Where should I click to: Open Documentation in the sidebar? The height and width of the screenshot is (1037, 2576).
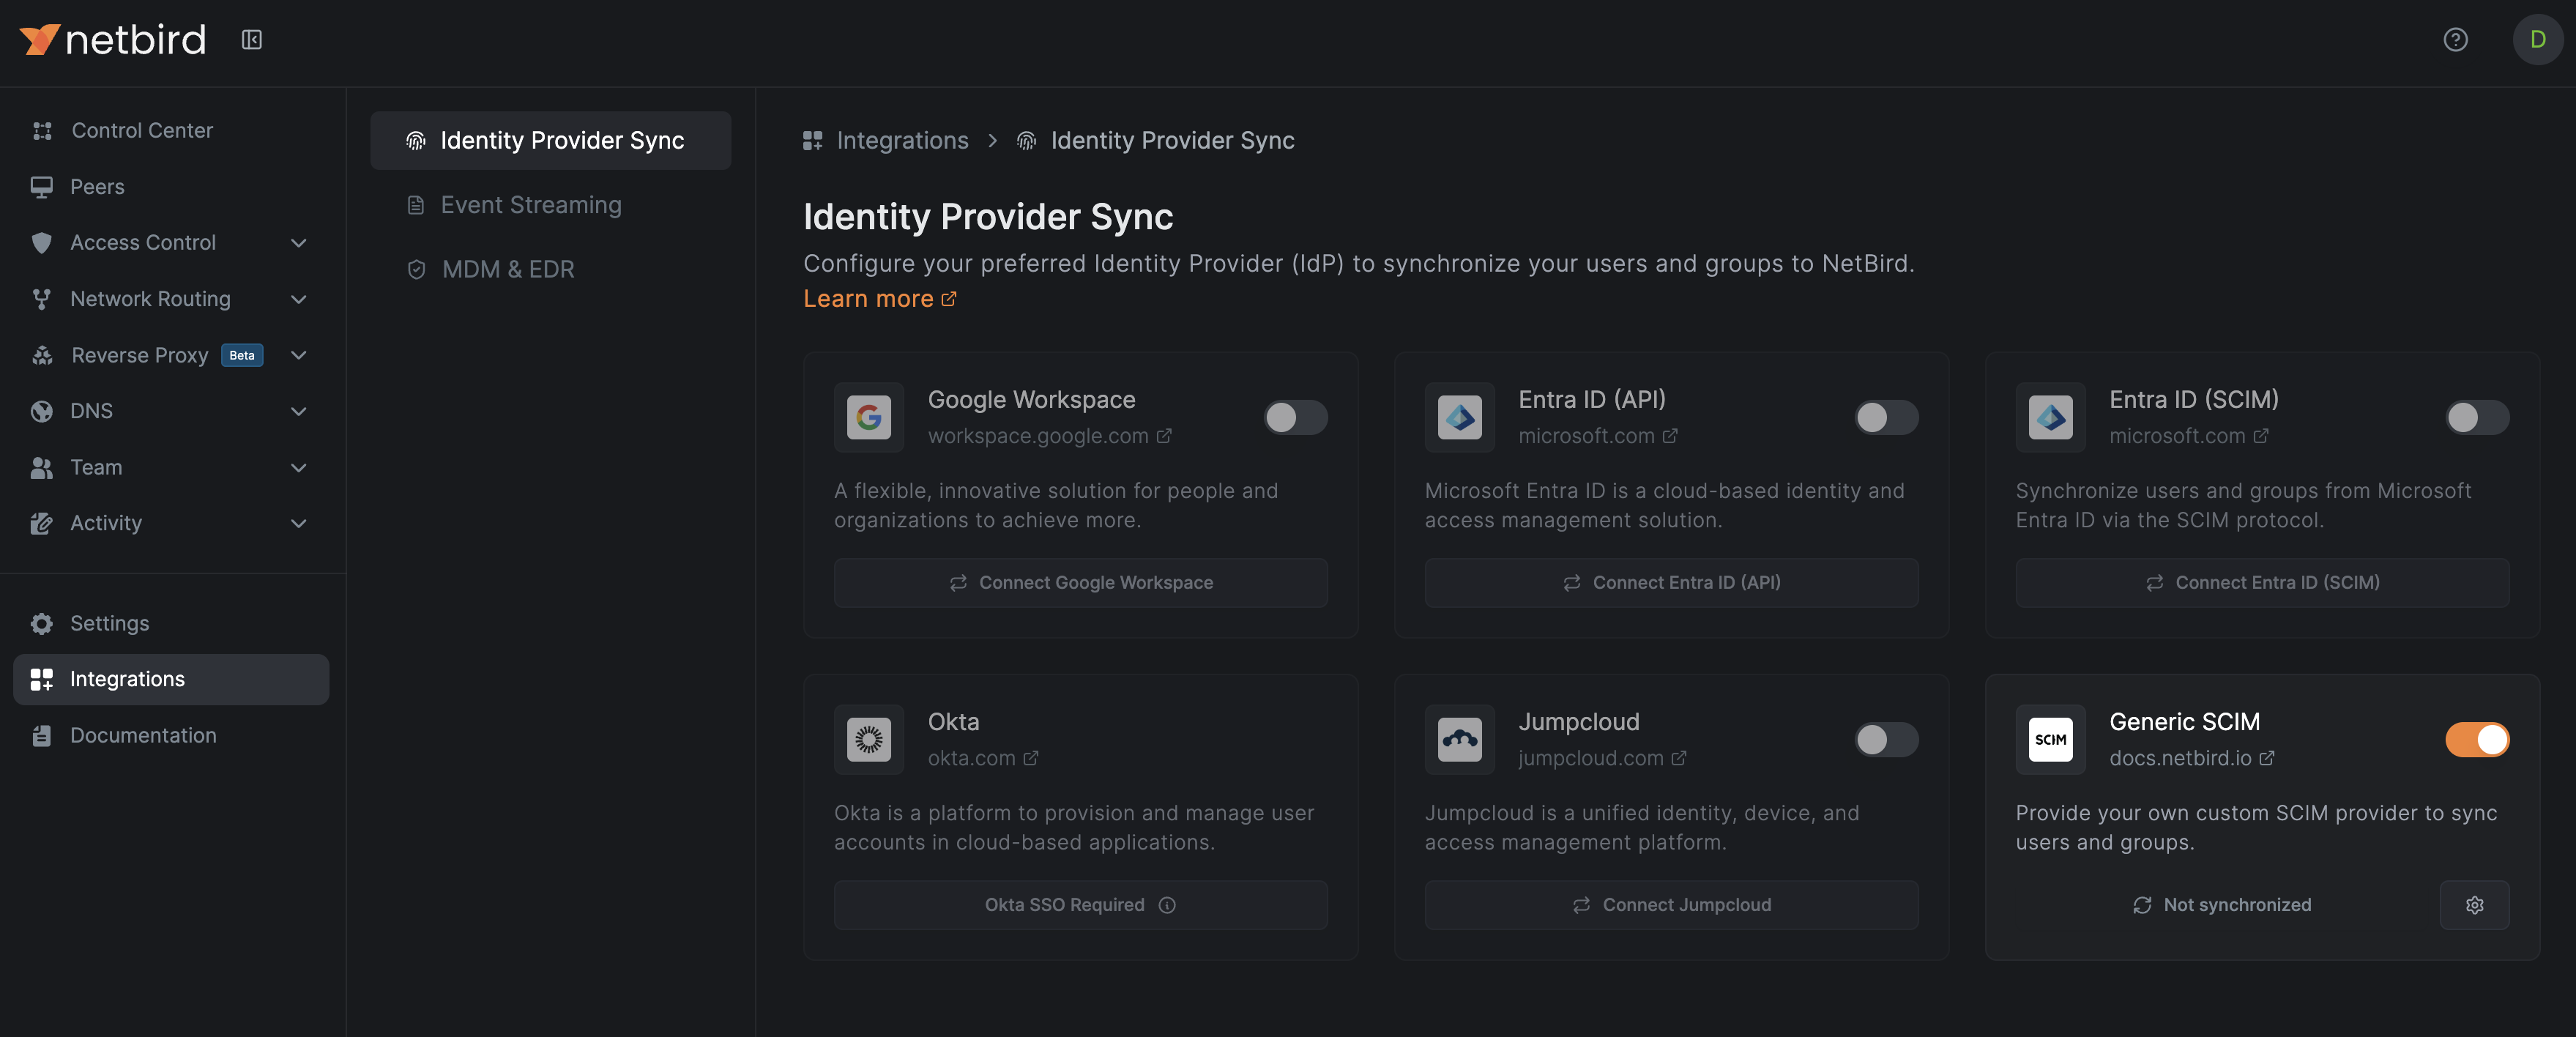171,736
